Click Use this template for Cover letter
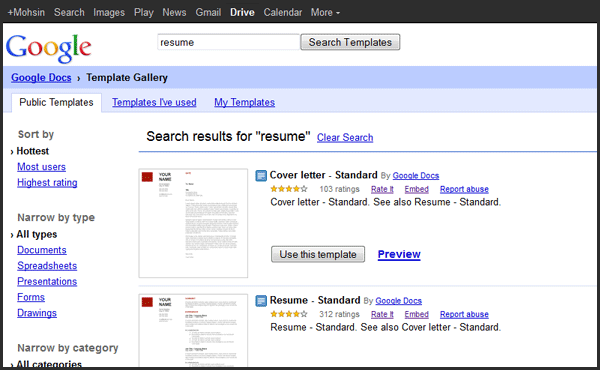Screen dimensions: 600x370 pos(318,254)
